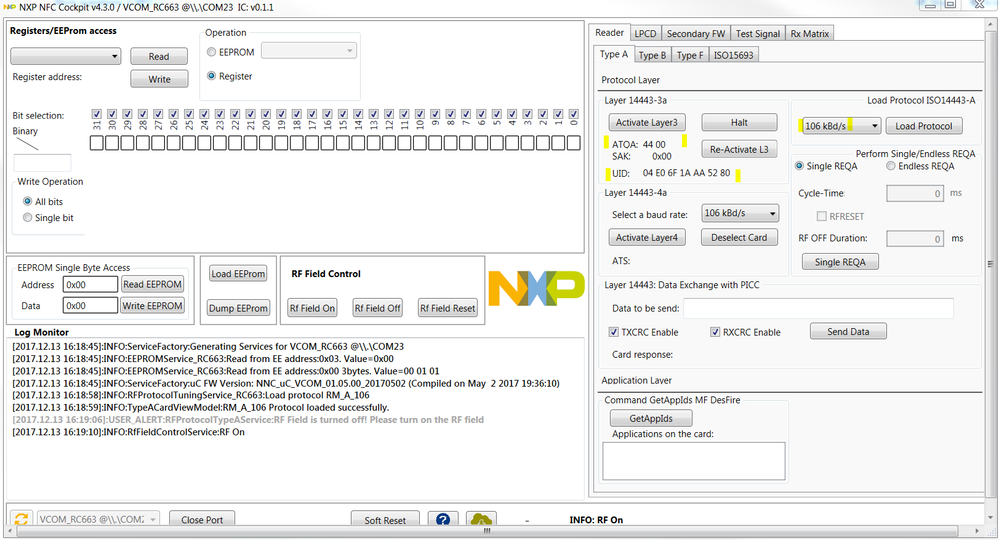The height and width of the screenshot is (540, 999).
Task: Open help with the question mark icon
Action: pos(443,519)
